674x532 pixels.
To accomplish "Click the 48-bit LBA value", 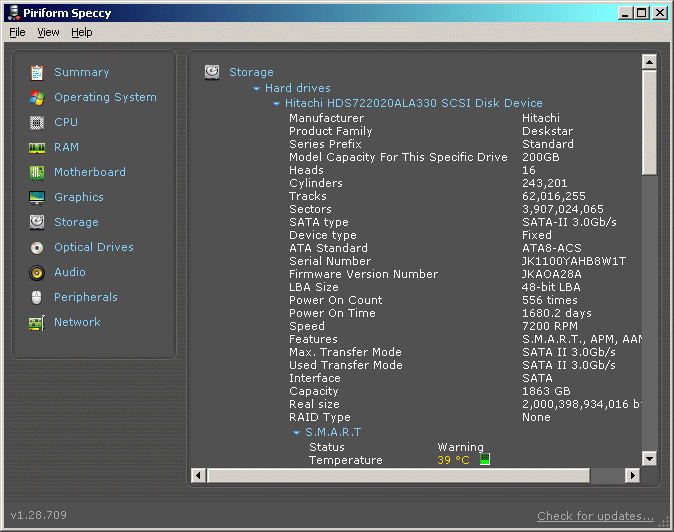I will (x=551, y=287).
